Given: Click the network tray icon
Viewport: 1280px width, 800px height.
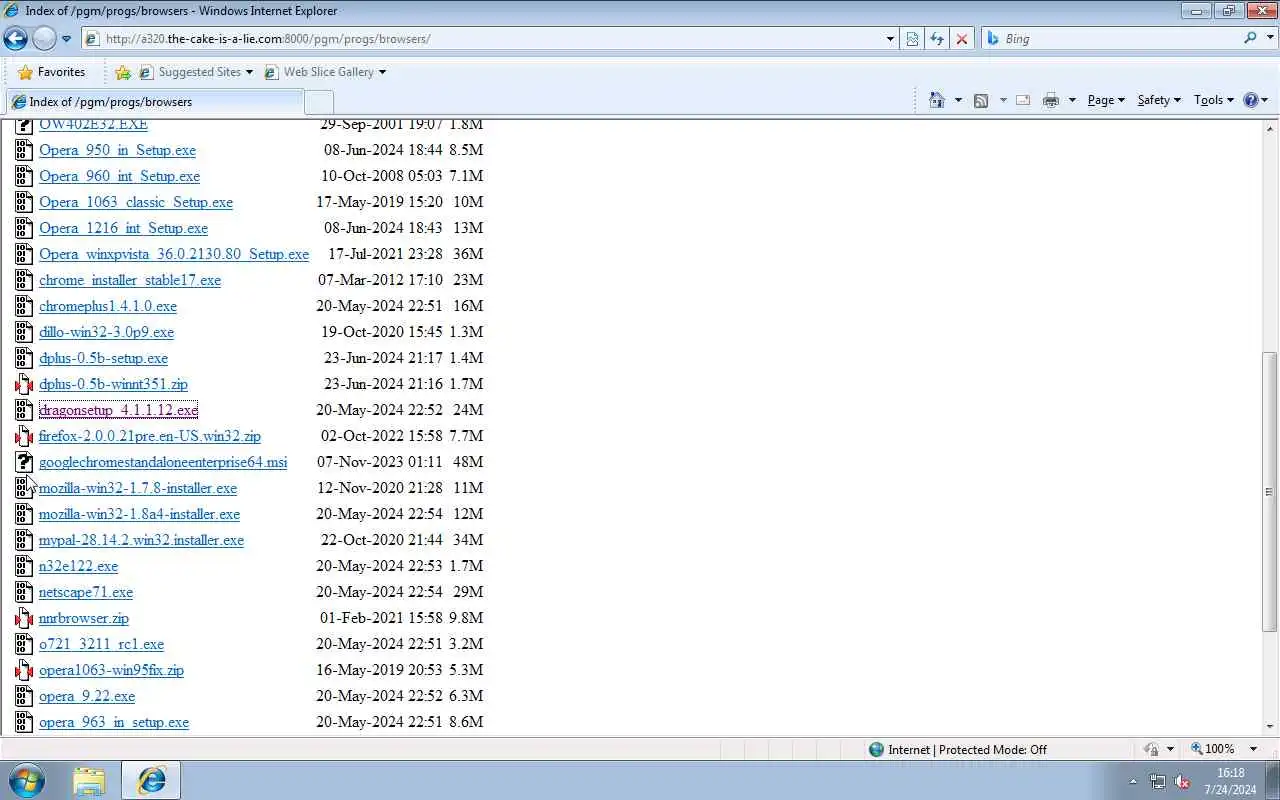Looking at the screenshot, I should tap(1158, 782).
